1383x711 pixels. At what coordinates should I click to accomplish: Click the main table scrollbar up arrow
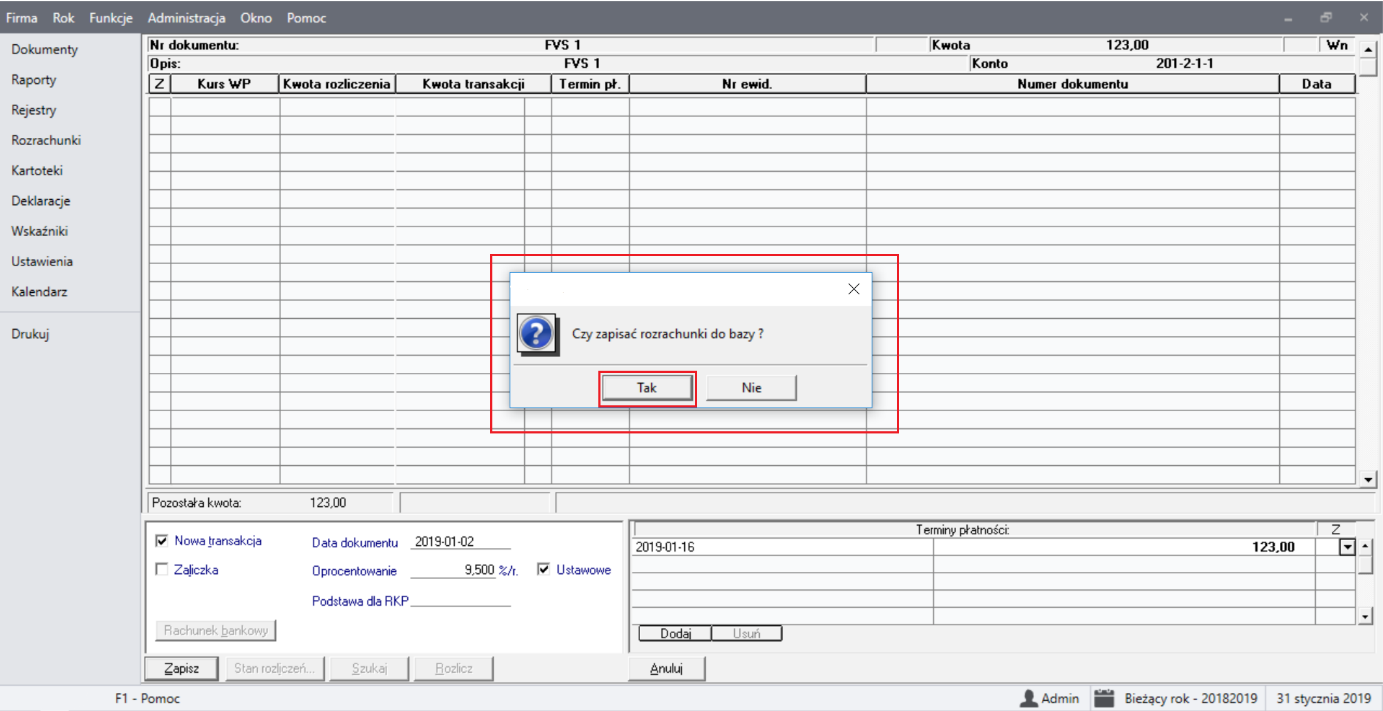(x=1369, y=49)
